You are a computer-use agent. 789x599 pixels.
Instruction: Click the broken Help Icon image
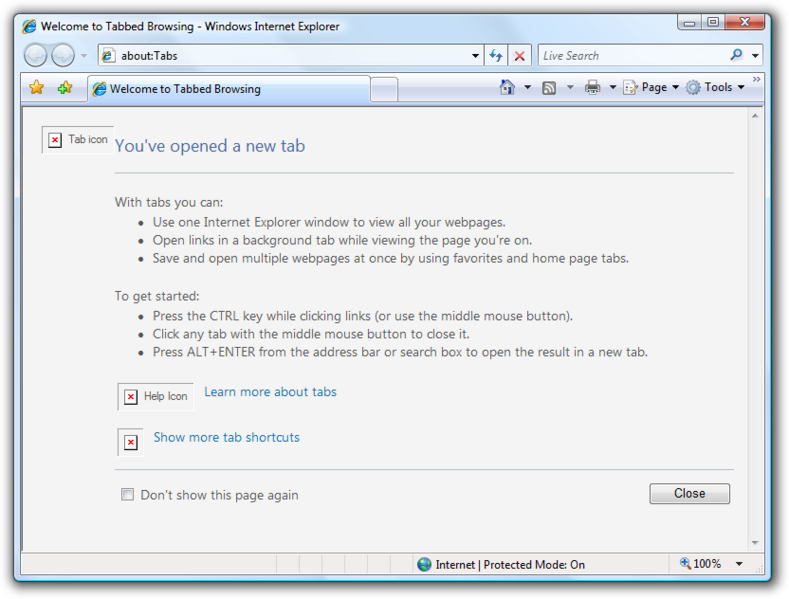[x=155, y=397]
